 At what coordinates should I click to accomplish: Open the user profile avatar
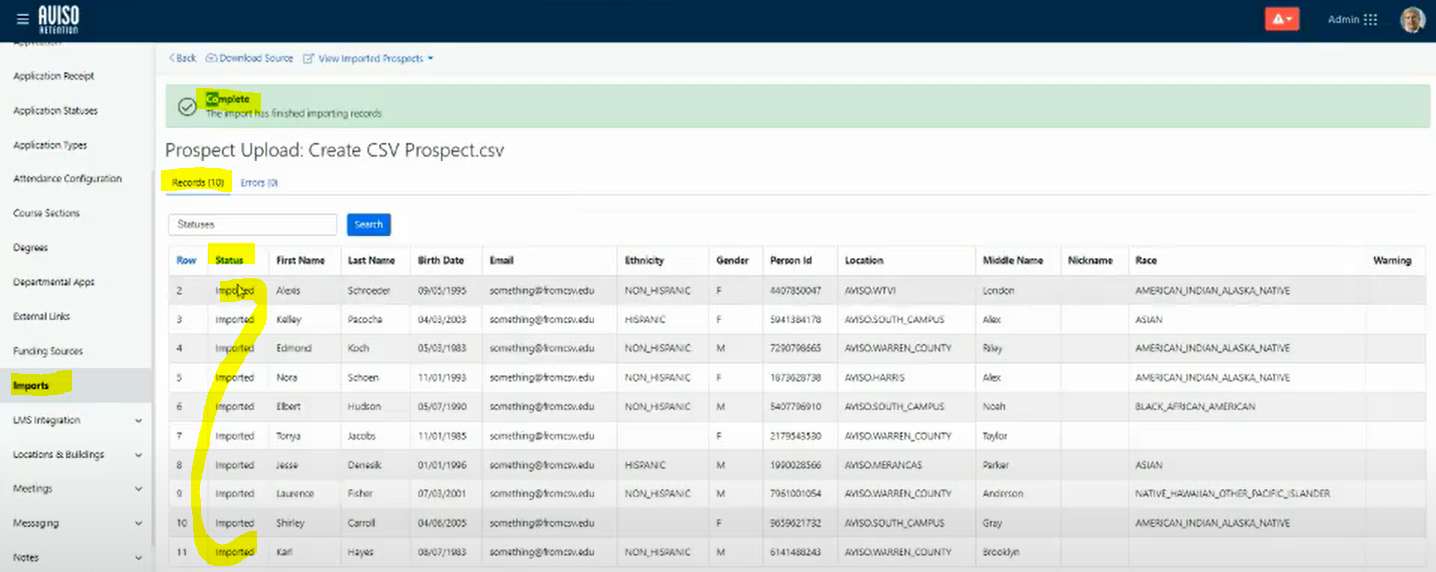click(1412, 20)
